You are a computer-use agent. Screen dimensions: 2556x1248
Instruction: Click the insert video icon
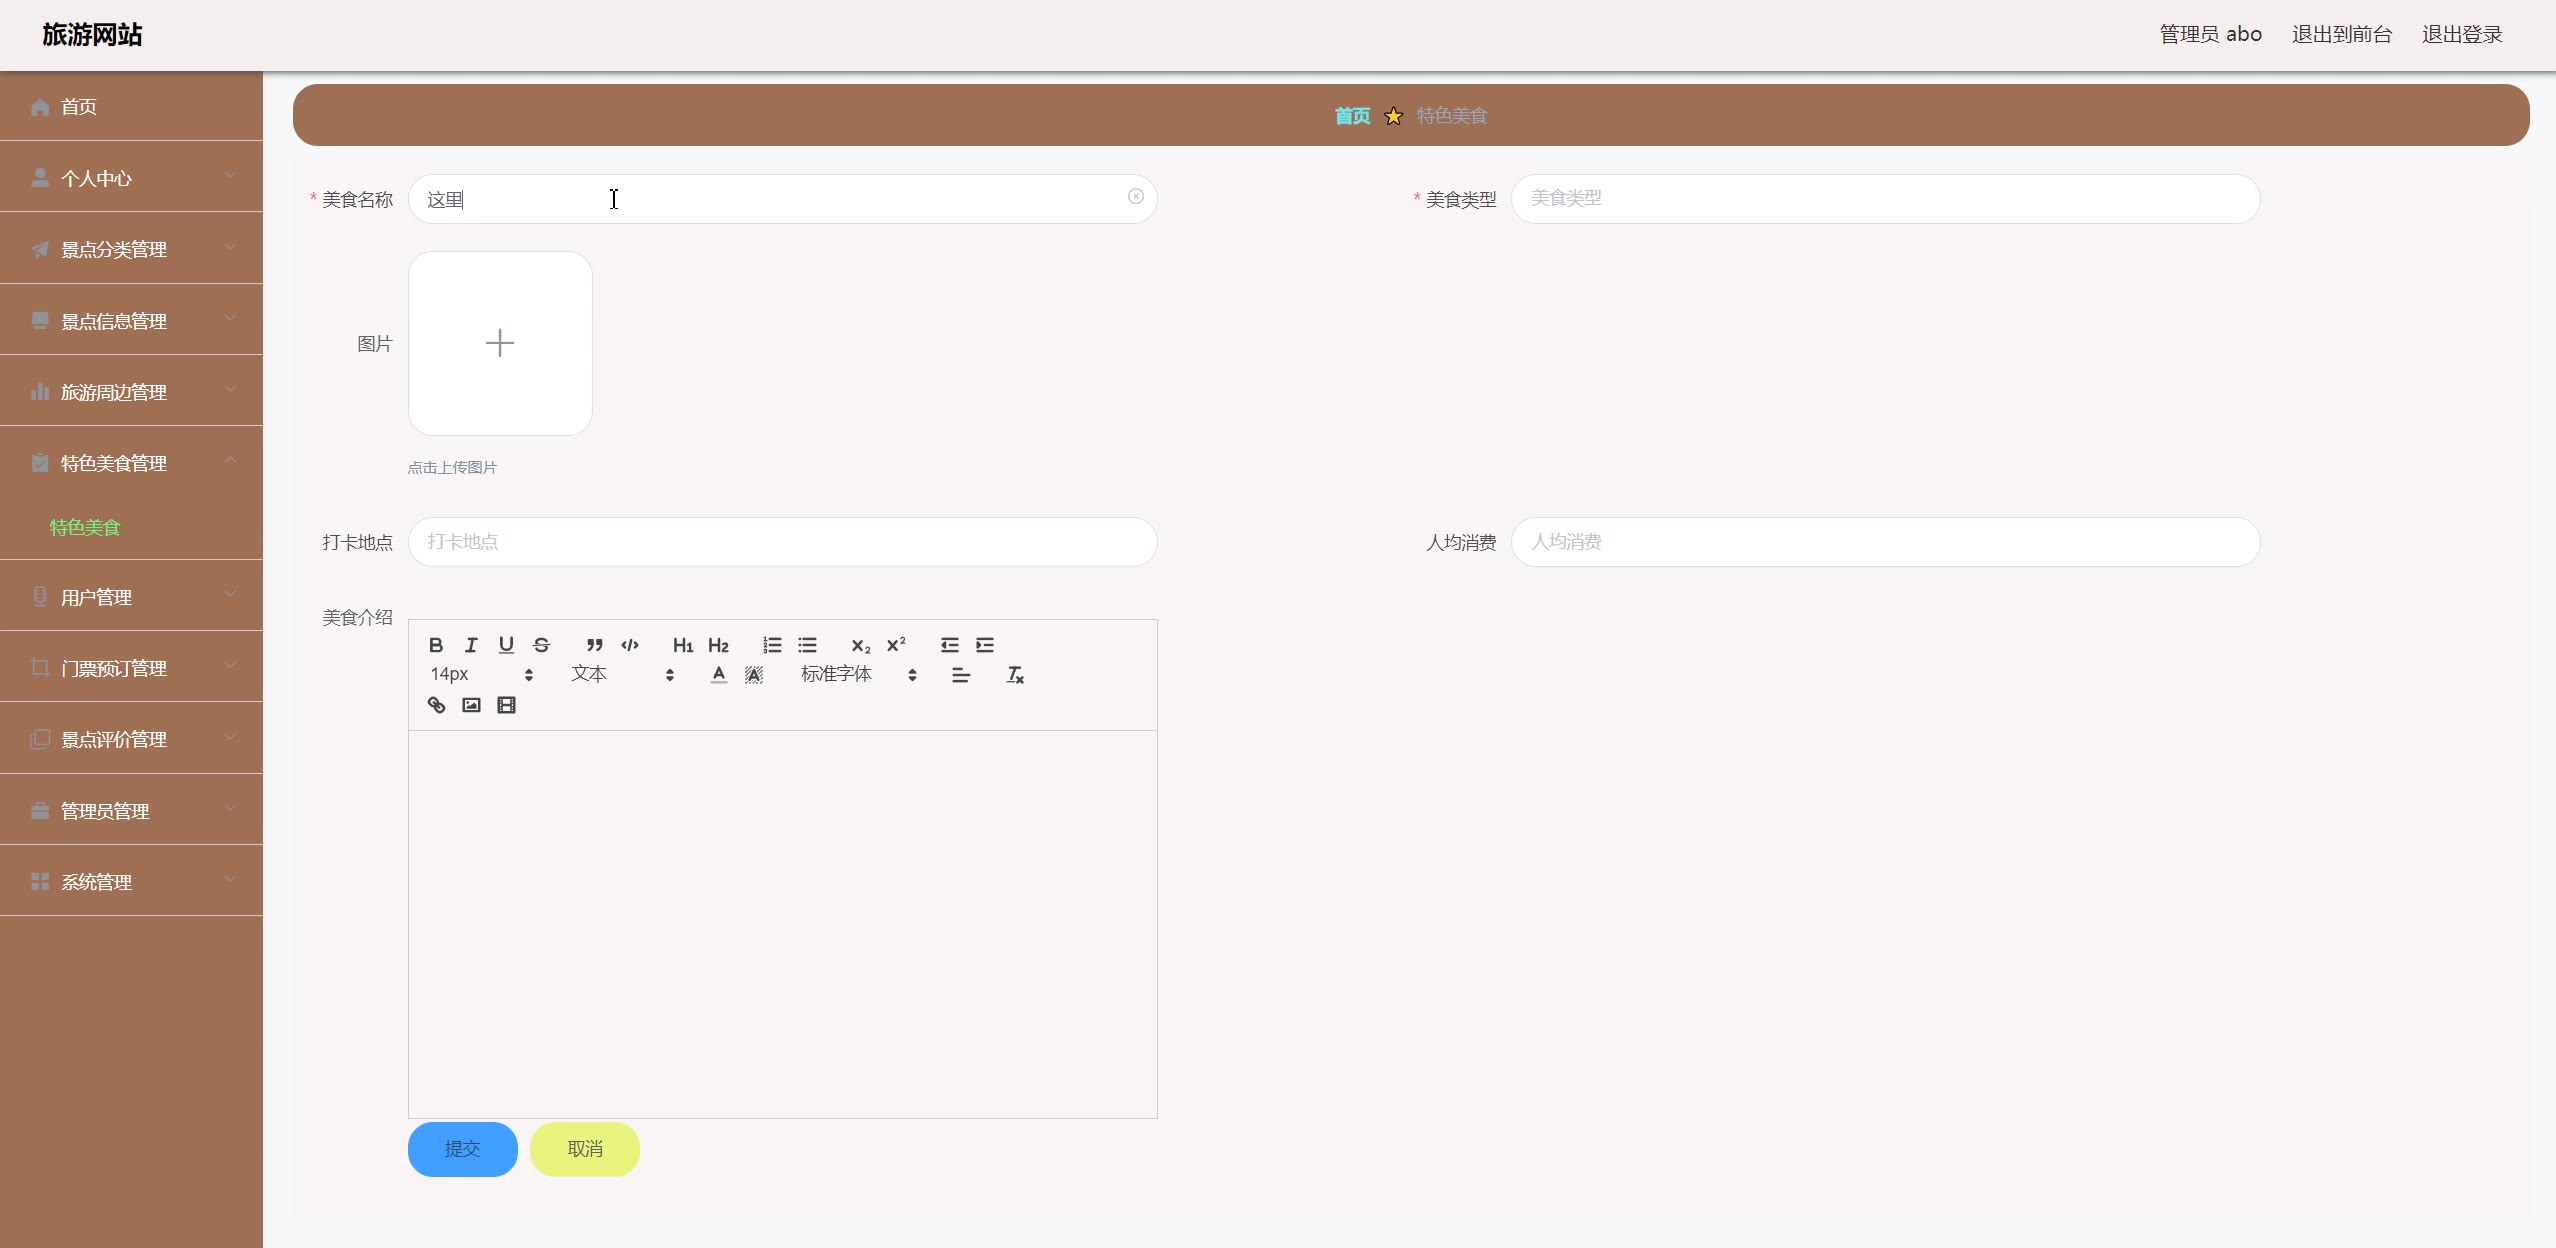pyautogui.click(x=506, y=705)
